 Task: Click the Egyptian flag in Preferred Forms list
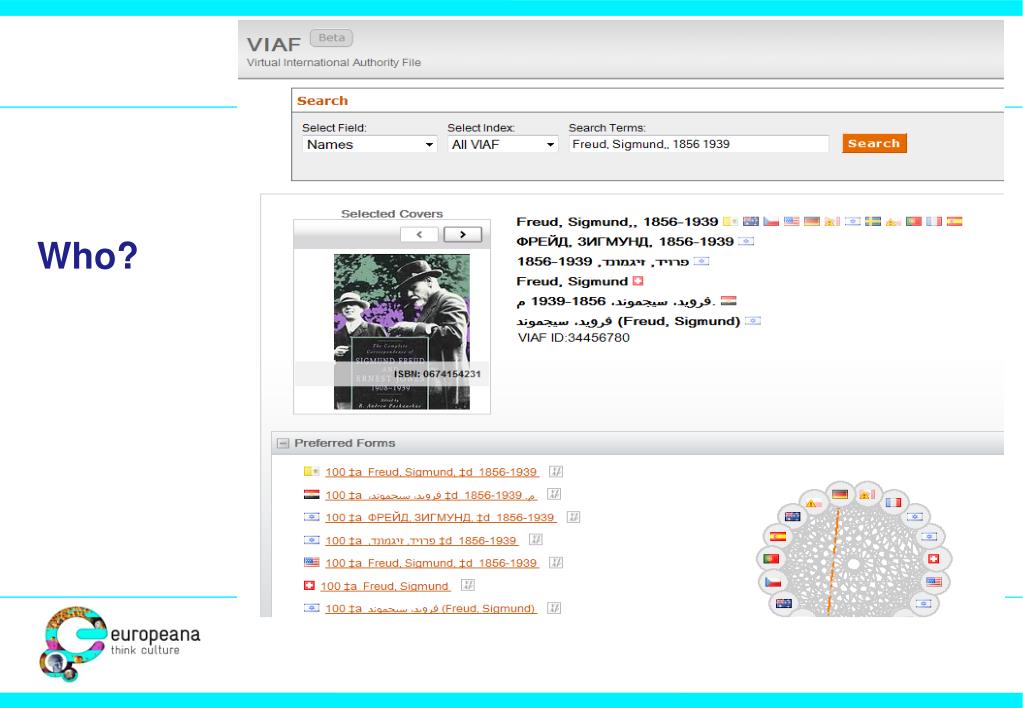[312, 495]
